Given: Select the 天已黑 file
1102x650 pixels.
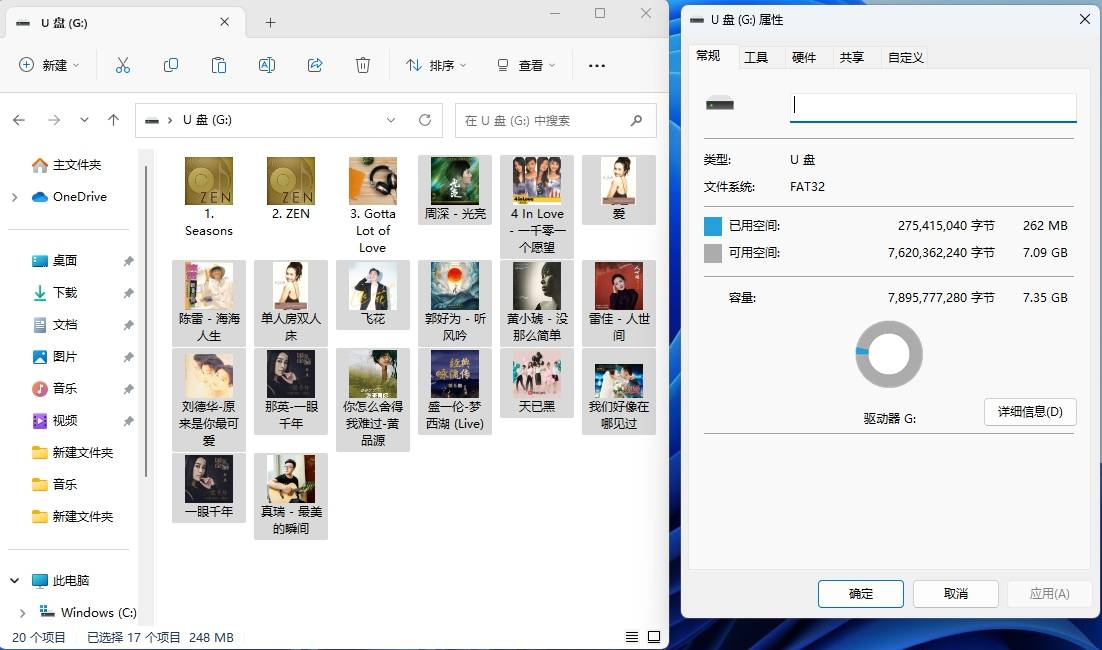Looking at the screenshot, I should (537, 383).
